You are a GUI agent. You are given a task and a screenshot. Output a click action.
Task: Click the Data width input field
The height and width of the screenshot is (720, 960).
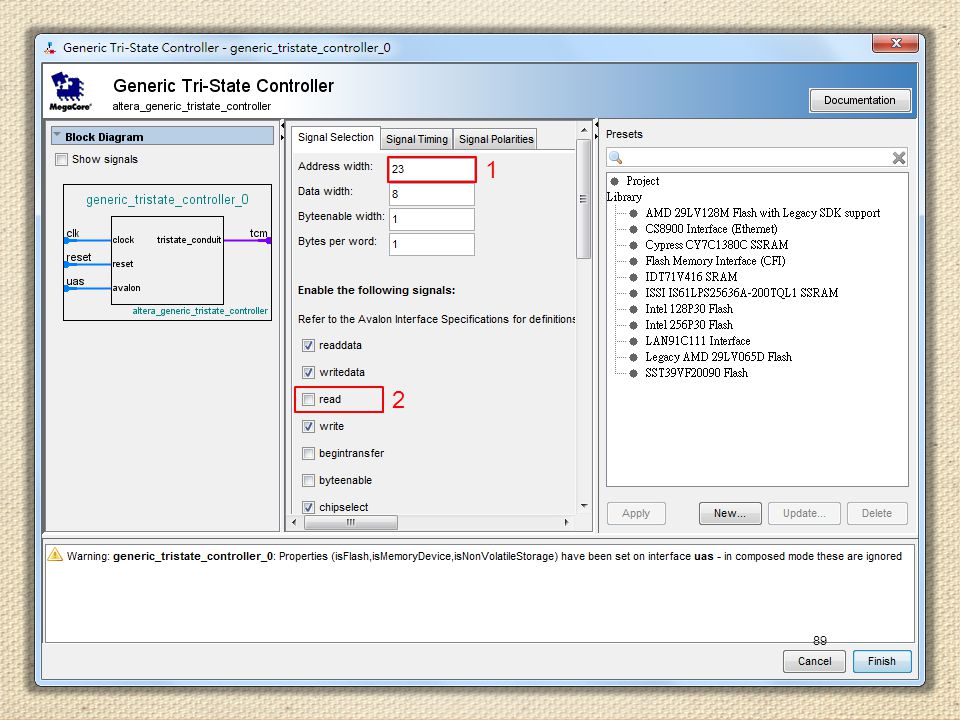point(432,194)
